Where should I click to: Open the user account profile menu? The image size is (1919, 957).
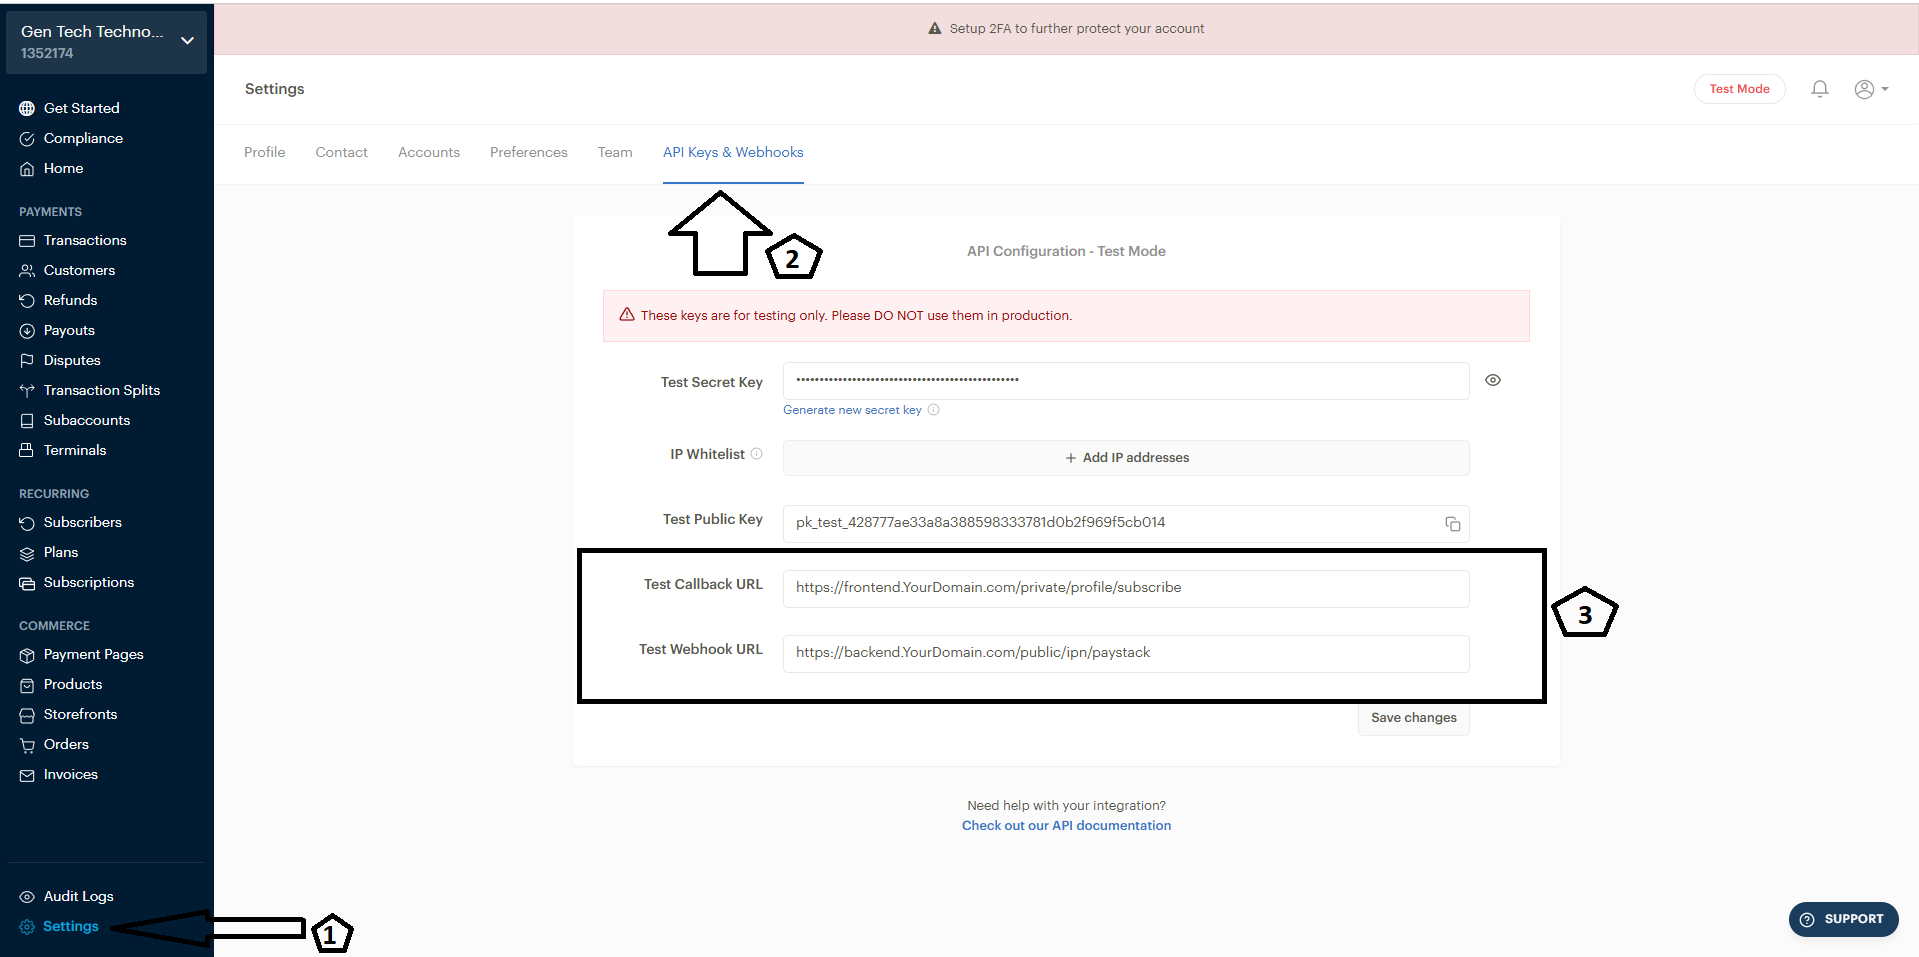[x=1870, y=89]
